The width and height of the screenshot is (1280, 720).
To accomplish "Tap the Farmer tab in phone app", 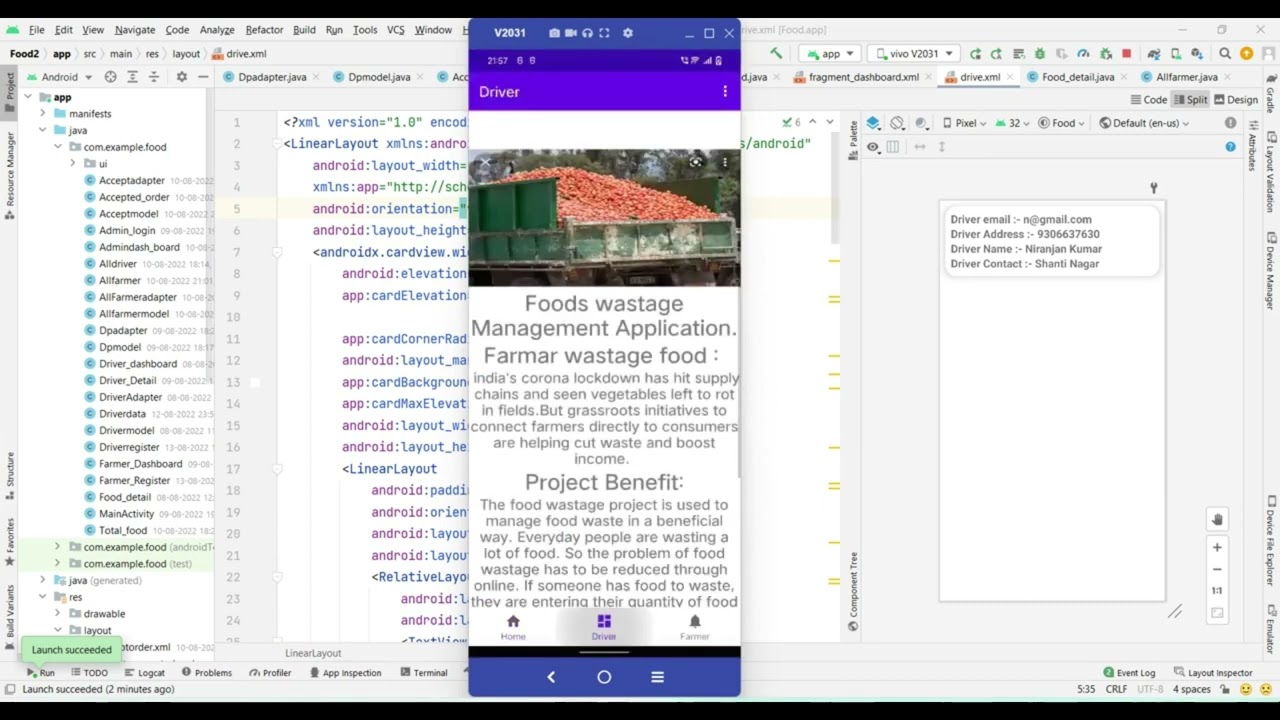I will point(695,628).
